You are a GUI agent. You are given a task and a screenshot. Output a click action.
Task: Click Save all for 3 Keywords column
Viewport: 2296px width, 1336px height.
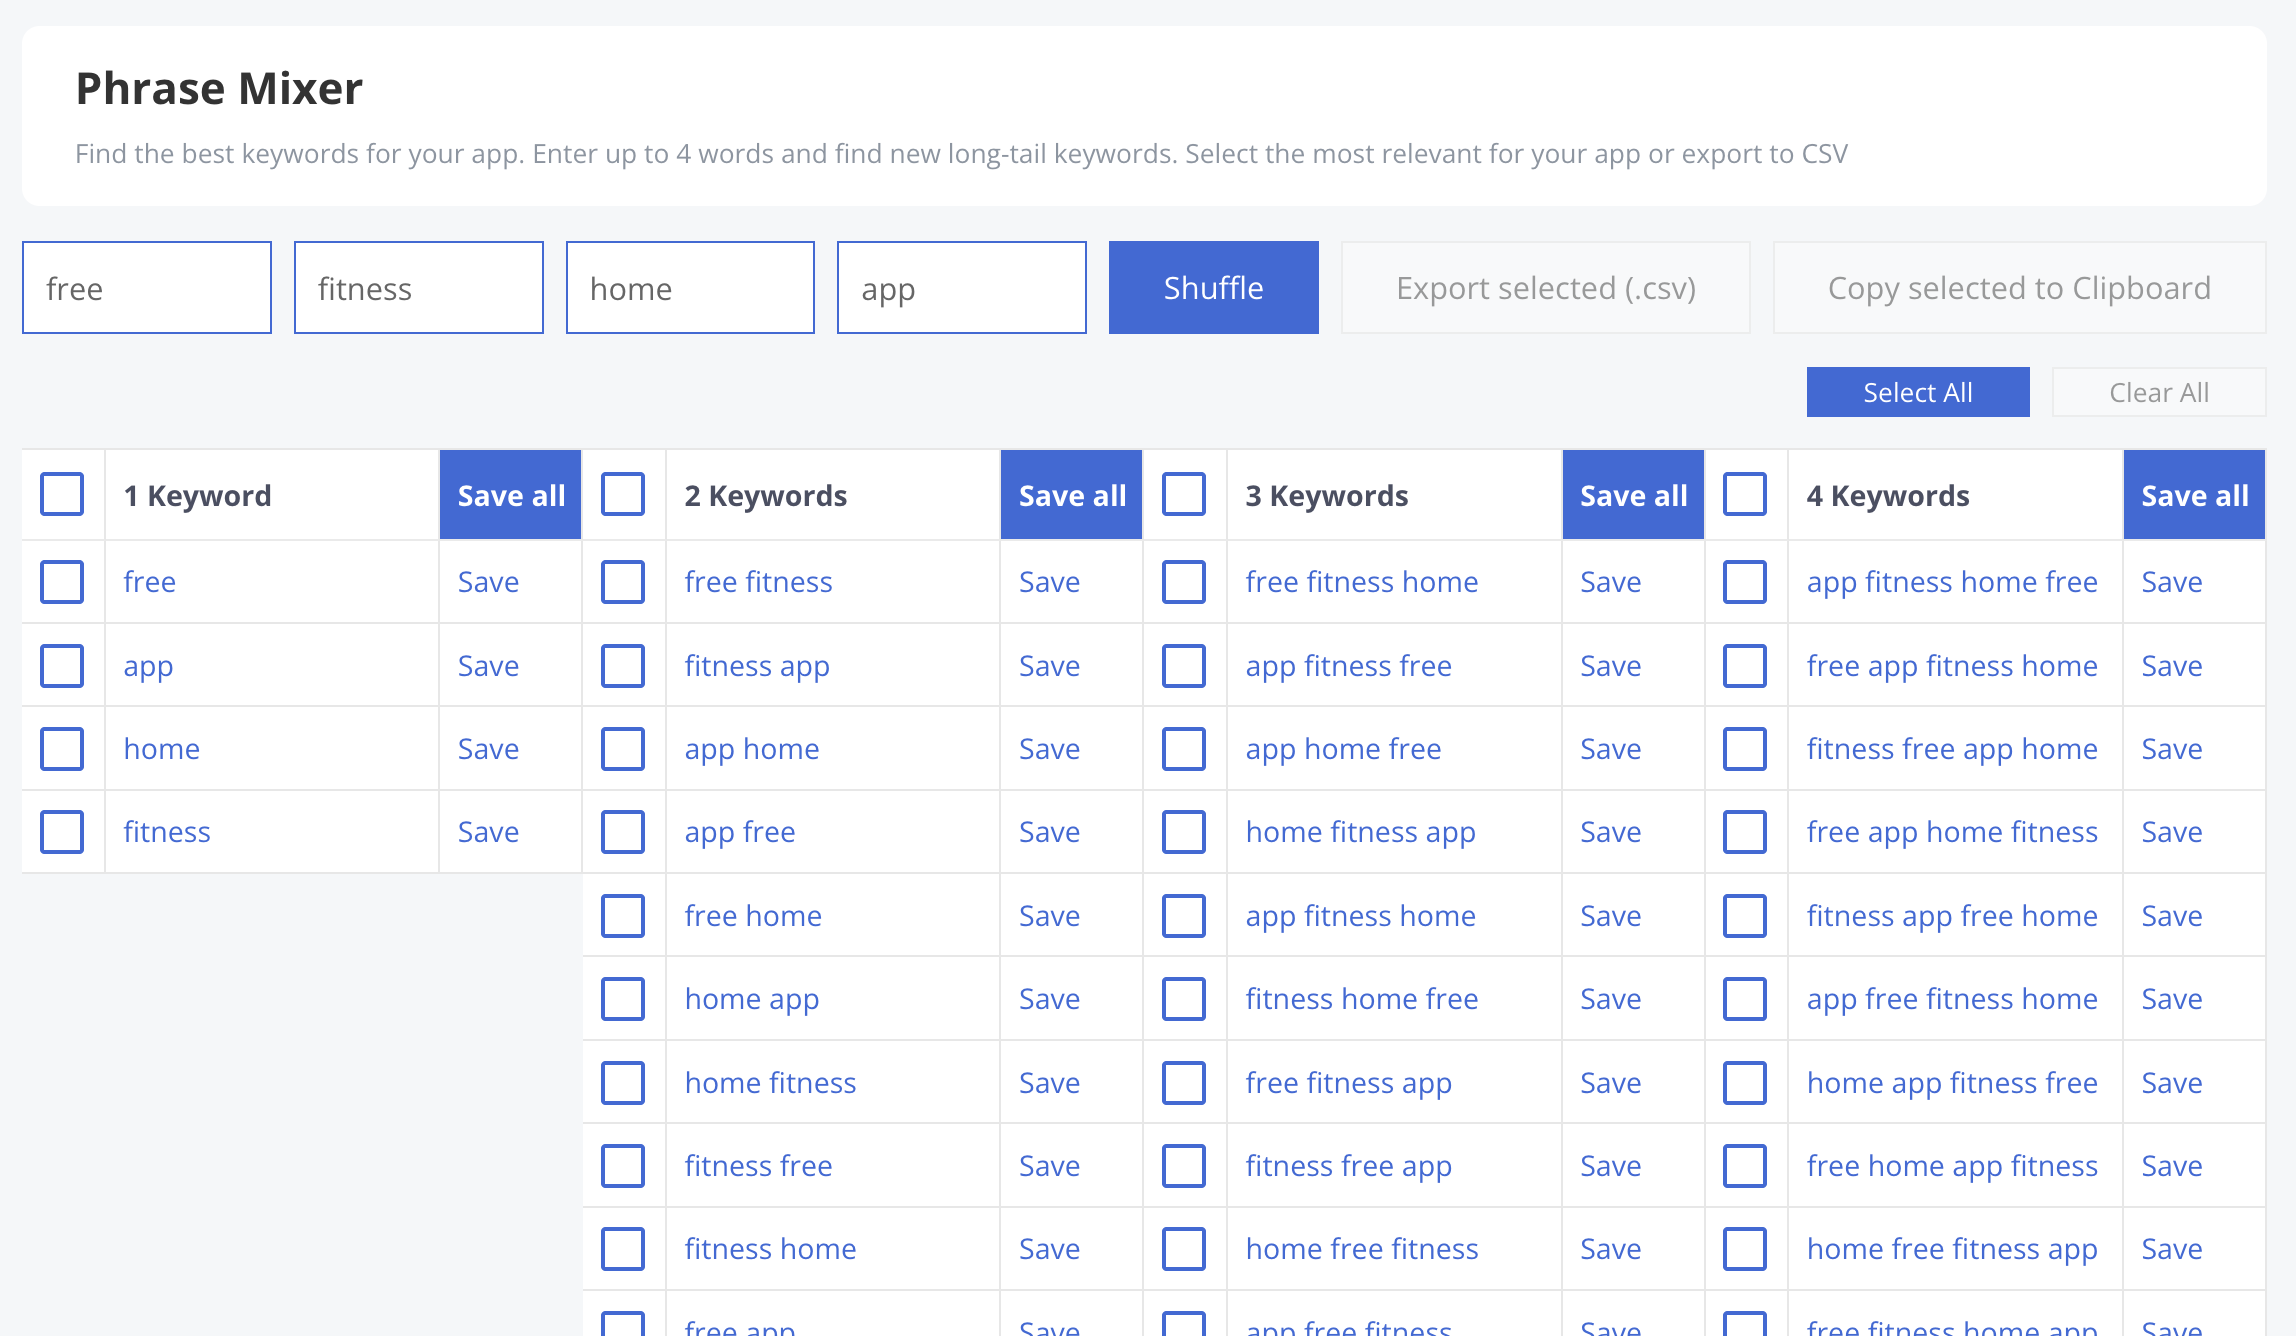click(x=1633, y=495)
